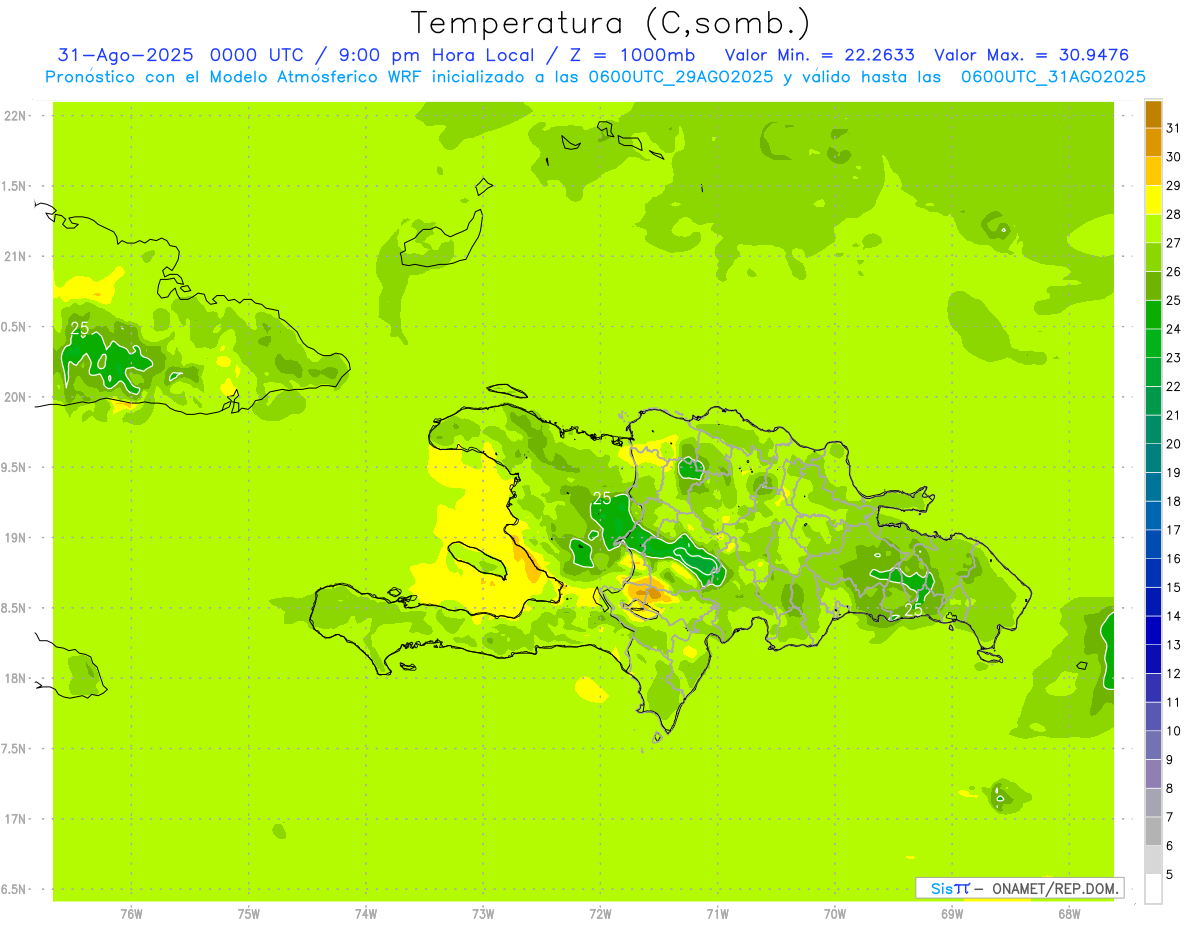Click the '19N' latitude label

[x=14, y=538]
